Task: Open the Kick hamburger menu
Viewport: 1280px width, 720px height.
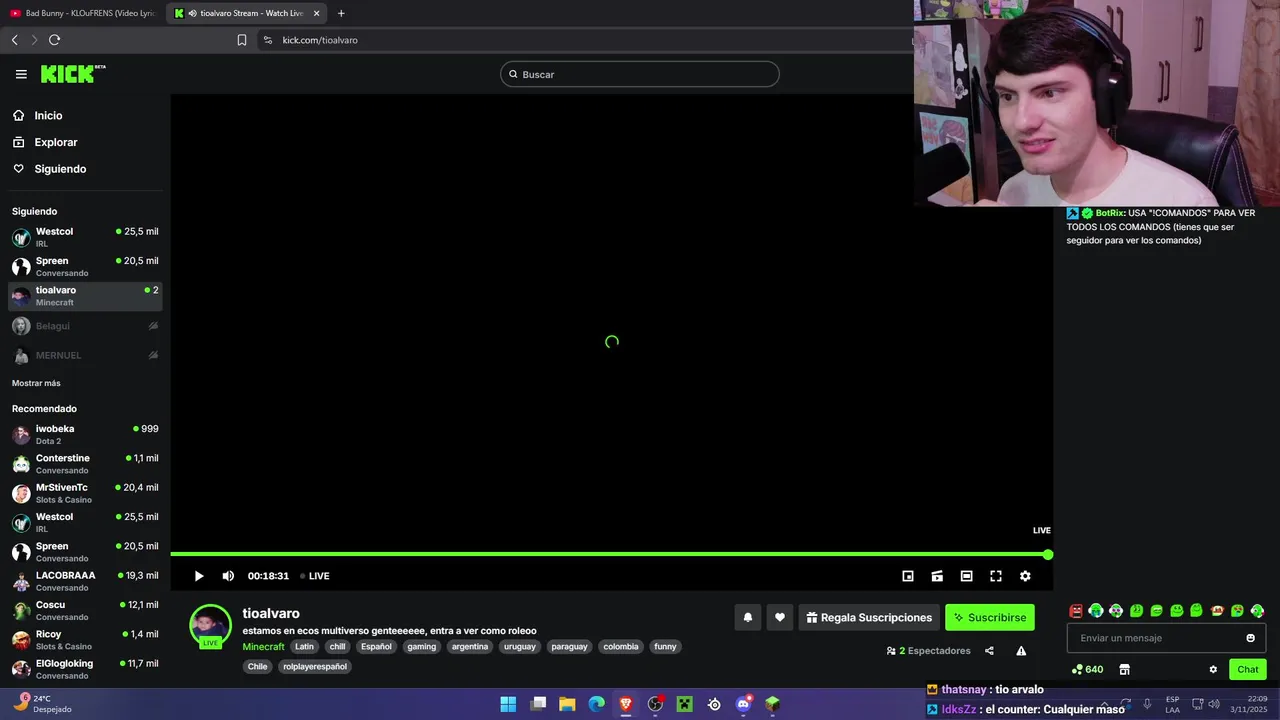Action: click(21, 74)
